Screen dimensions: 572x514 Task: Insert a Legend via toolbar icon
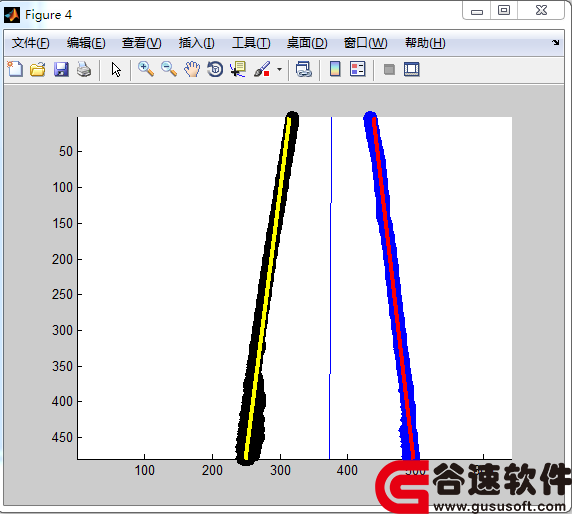point(358,69)
